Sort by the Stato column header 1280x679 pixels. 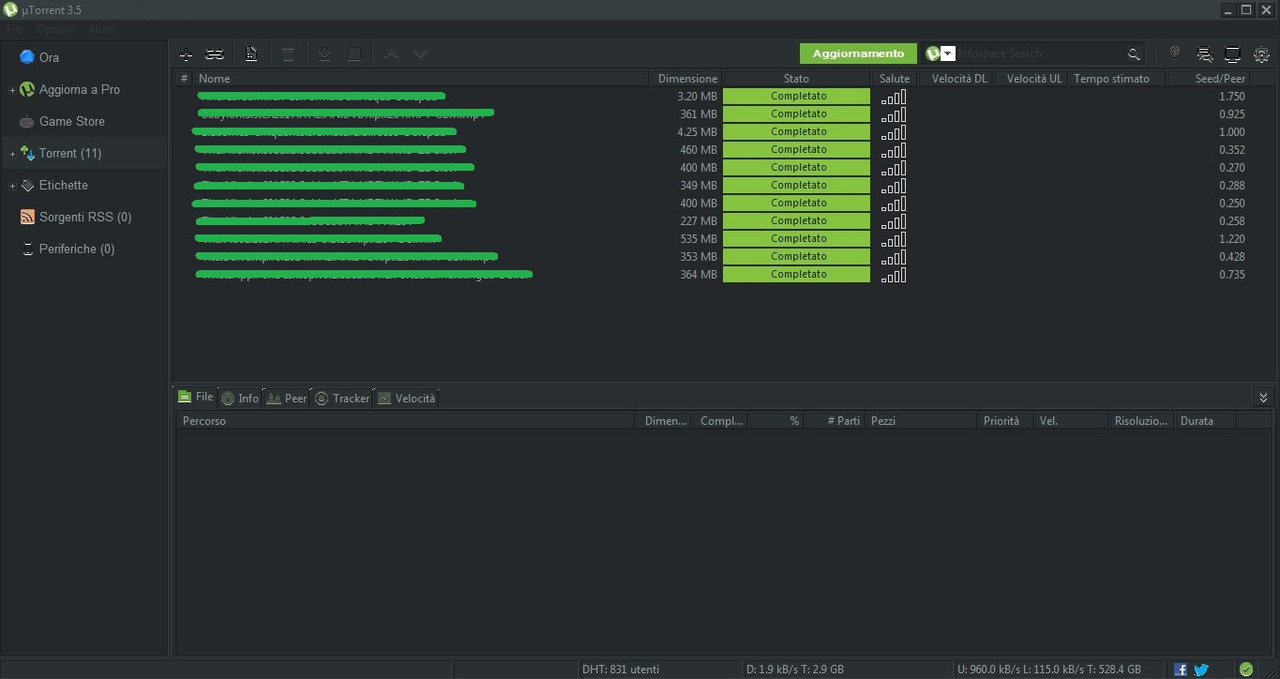797,78
